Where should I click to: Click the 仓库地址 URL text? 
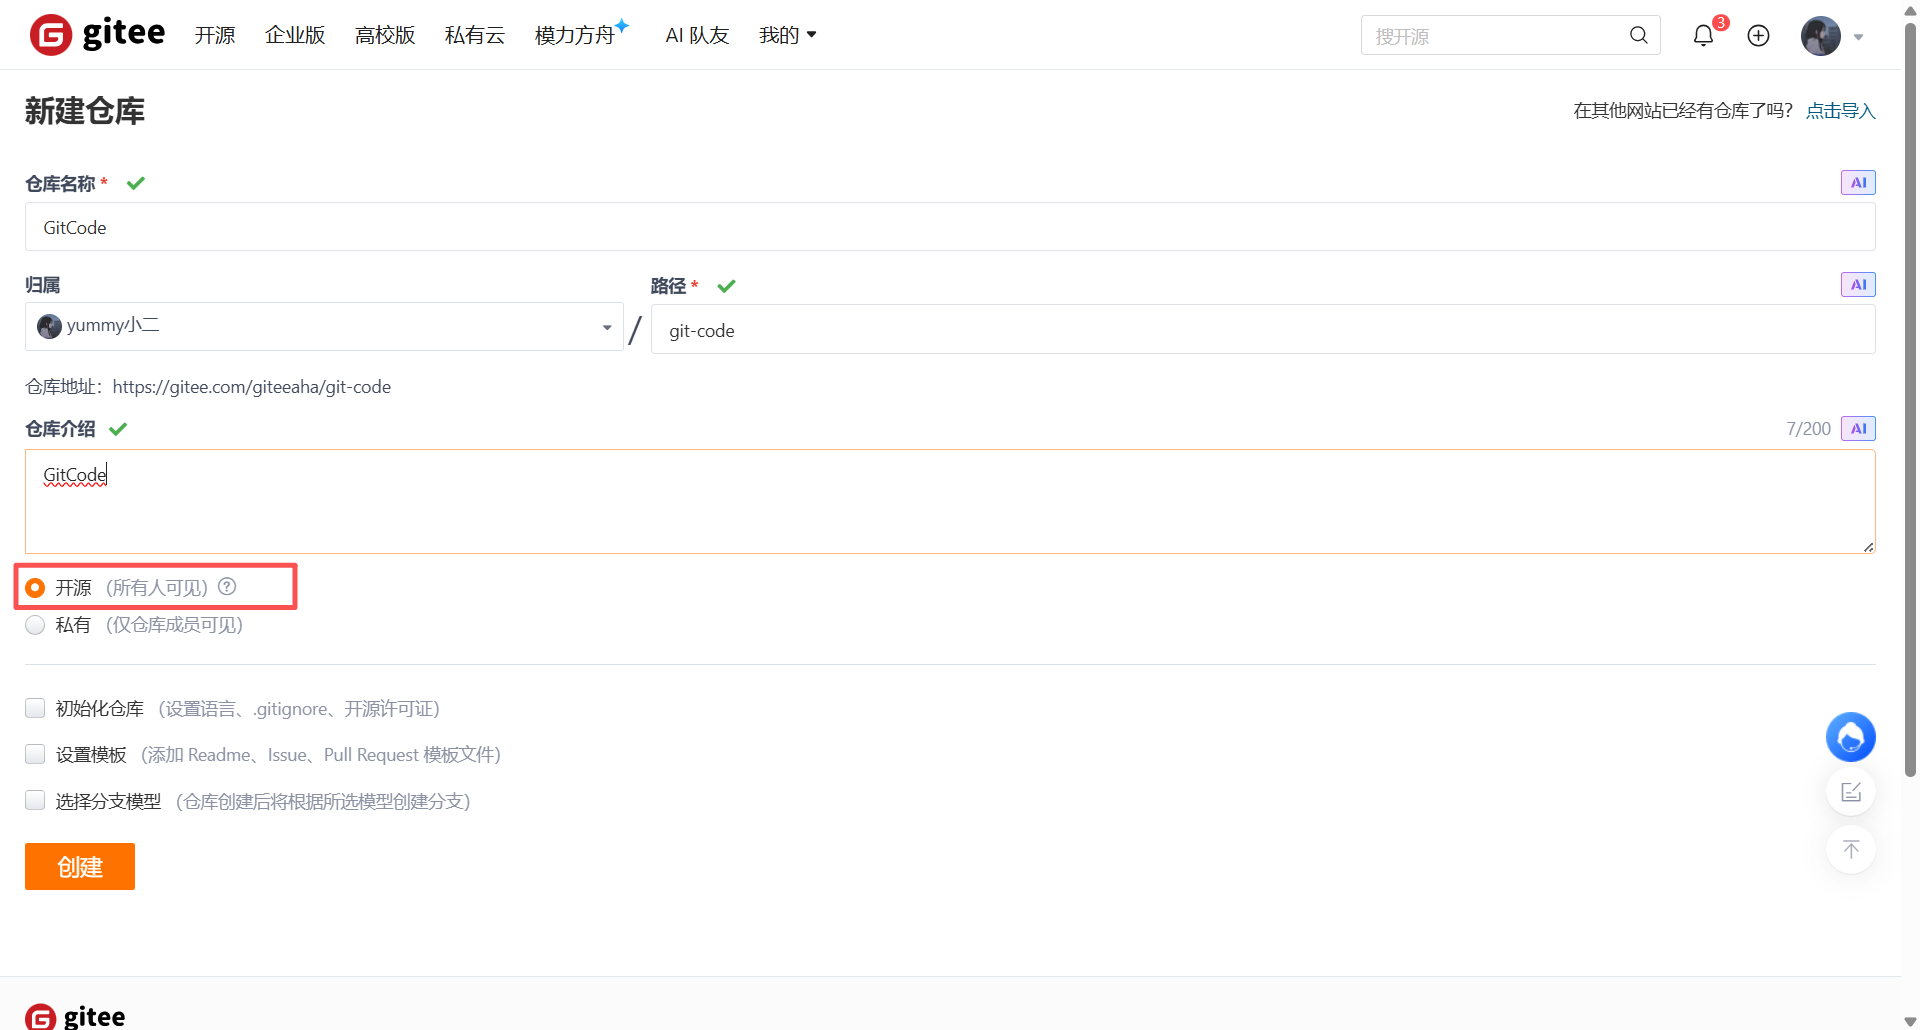pyautogui.click(x=252, y=387)
